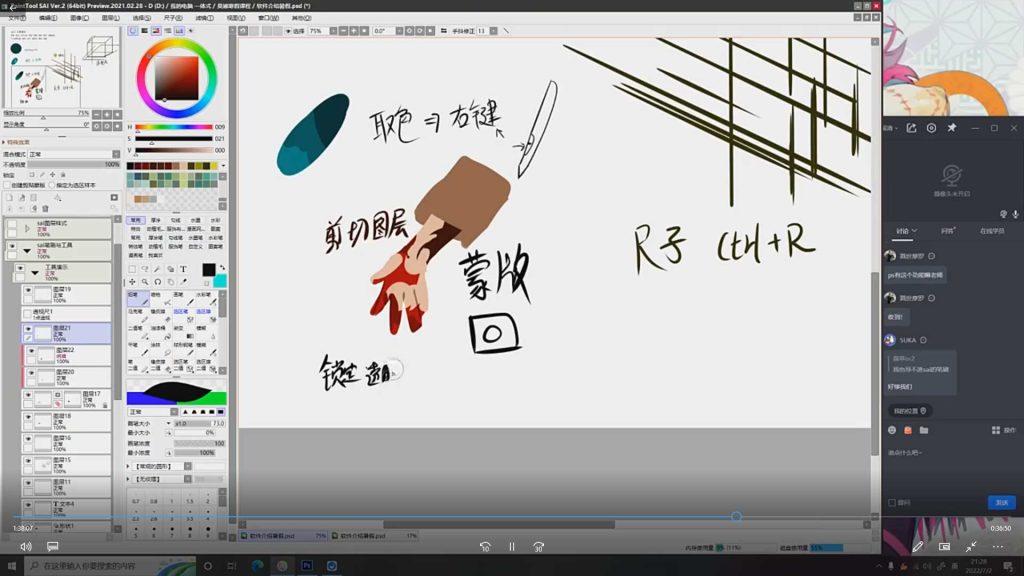Select the Lasso selection tool
Screen dimensions: 1024x576
(145, 268)
